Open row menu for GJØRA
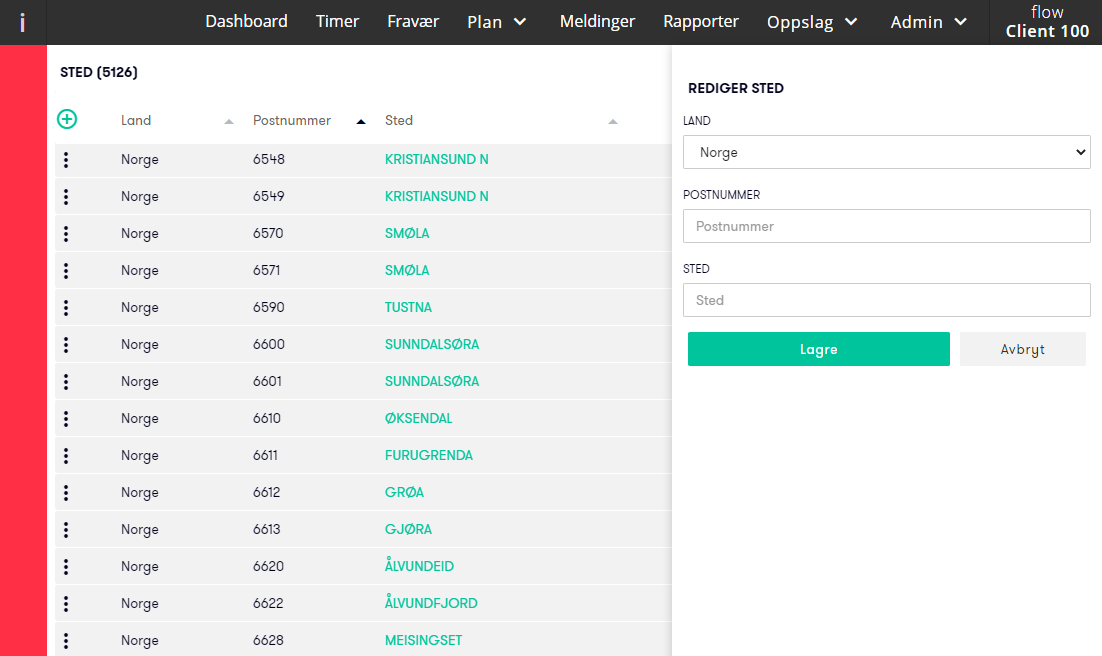Viewport: 1102px width, 656px height. 66,529
